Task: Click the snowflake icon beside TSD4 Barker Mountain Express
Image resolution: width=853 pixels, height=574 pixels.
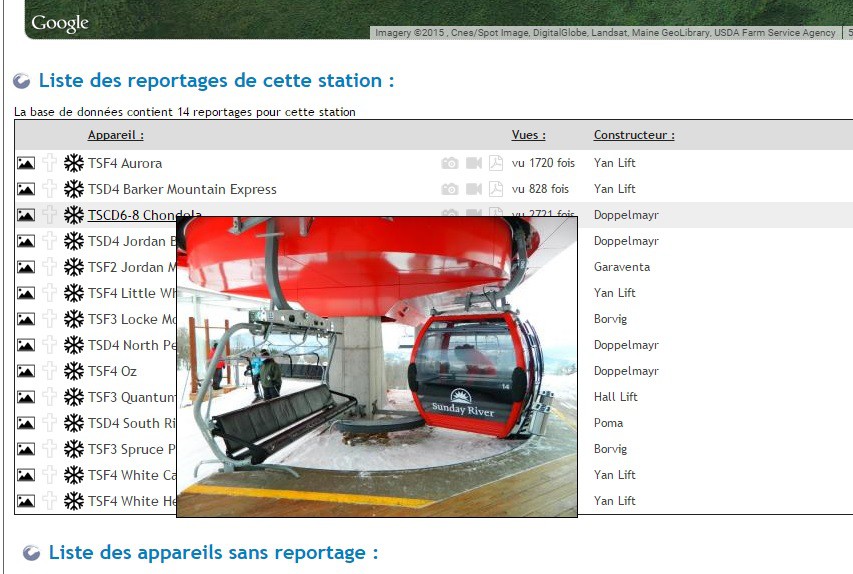Action: 73,189
